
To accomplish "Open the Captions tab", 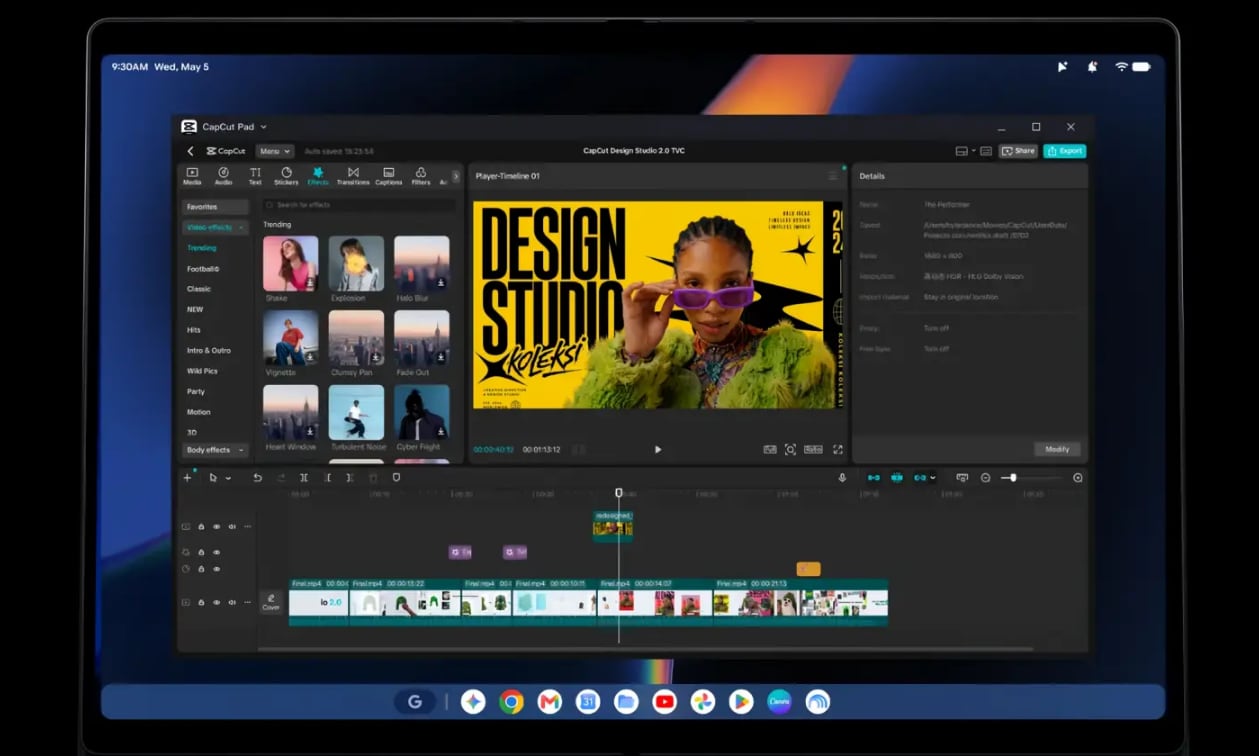I will [x=389, y=176].
